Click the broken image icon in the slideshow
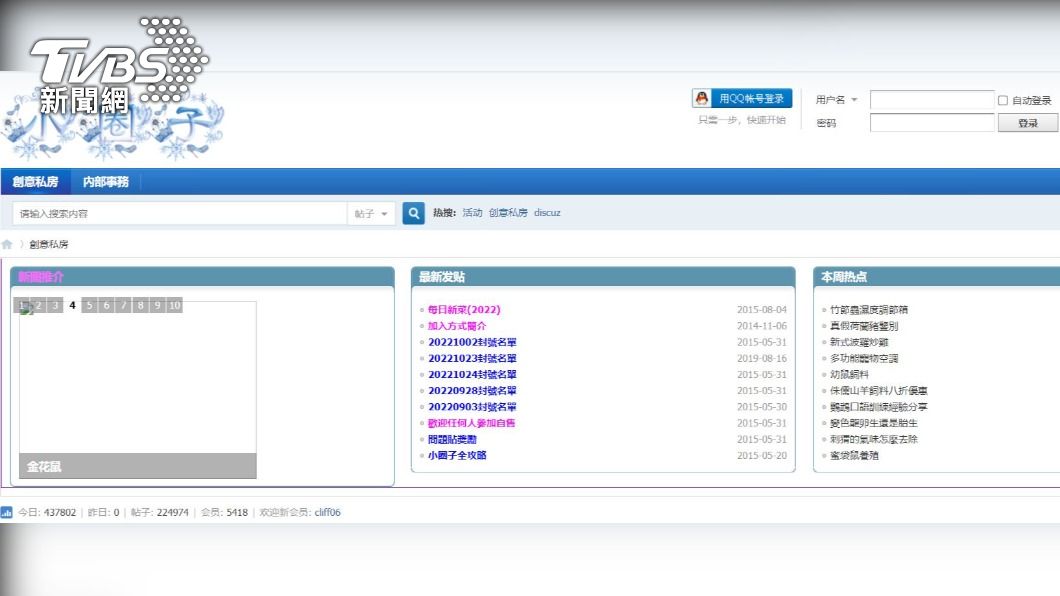 tap(27, 310)
